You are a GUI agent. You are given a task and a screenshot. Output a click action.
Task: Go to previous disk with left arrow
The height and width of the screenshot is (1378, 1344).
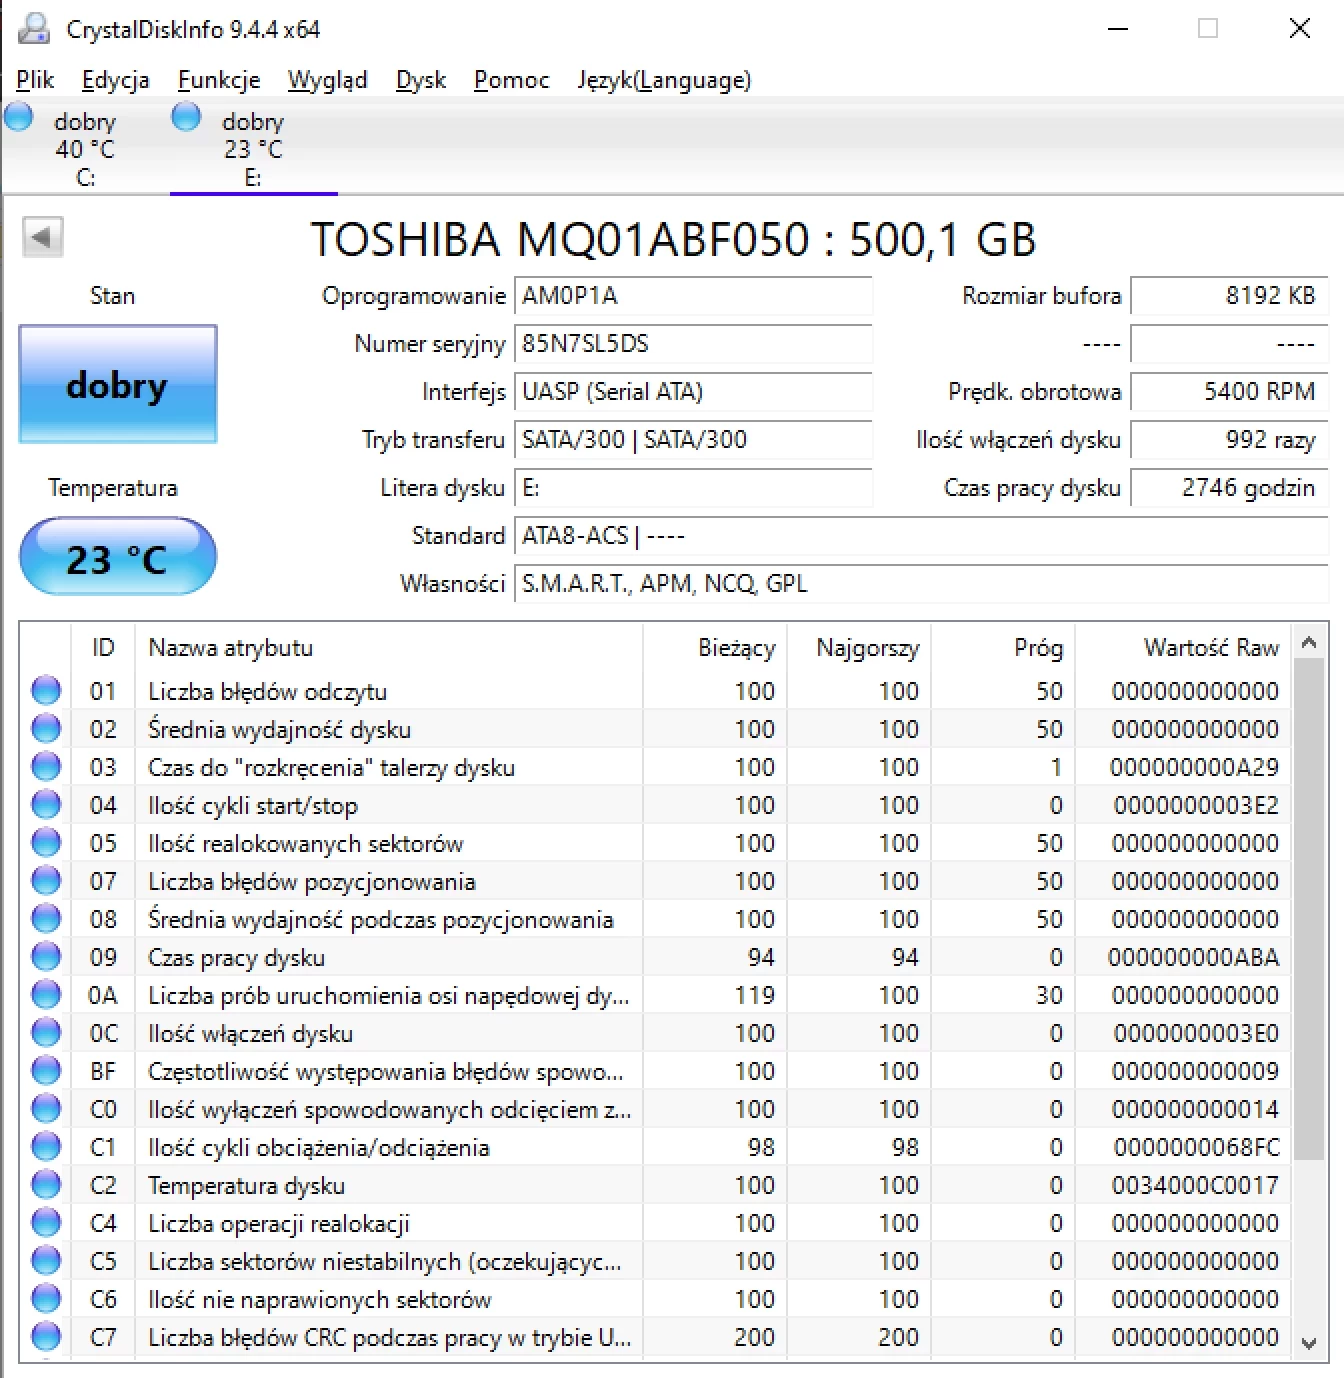(x=42, y=237)
